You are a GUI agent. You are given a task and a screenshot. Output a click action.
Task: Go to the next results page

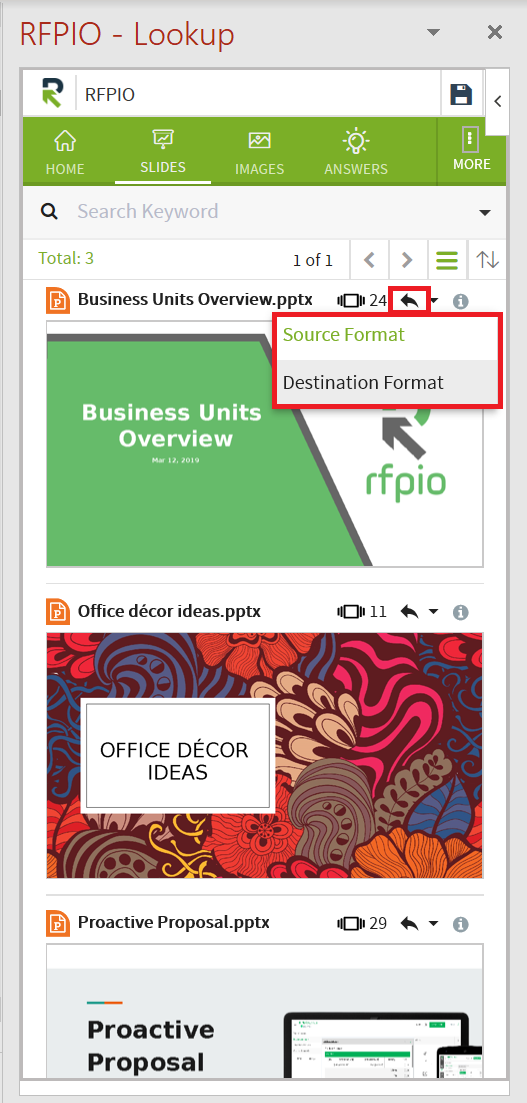click(x=407, y=260)
